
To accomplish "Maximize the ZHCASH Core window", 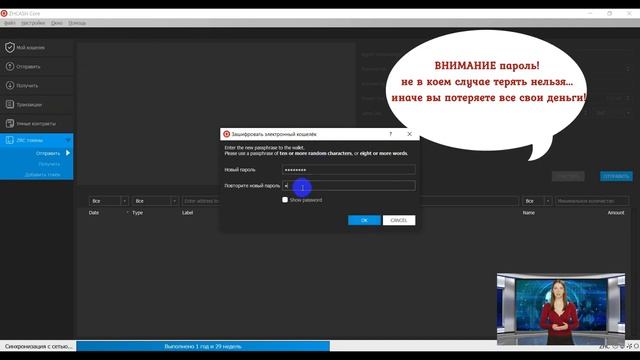I will (x=609, y=13).
